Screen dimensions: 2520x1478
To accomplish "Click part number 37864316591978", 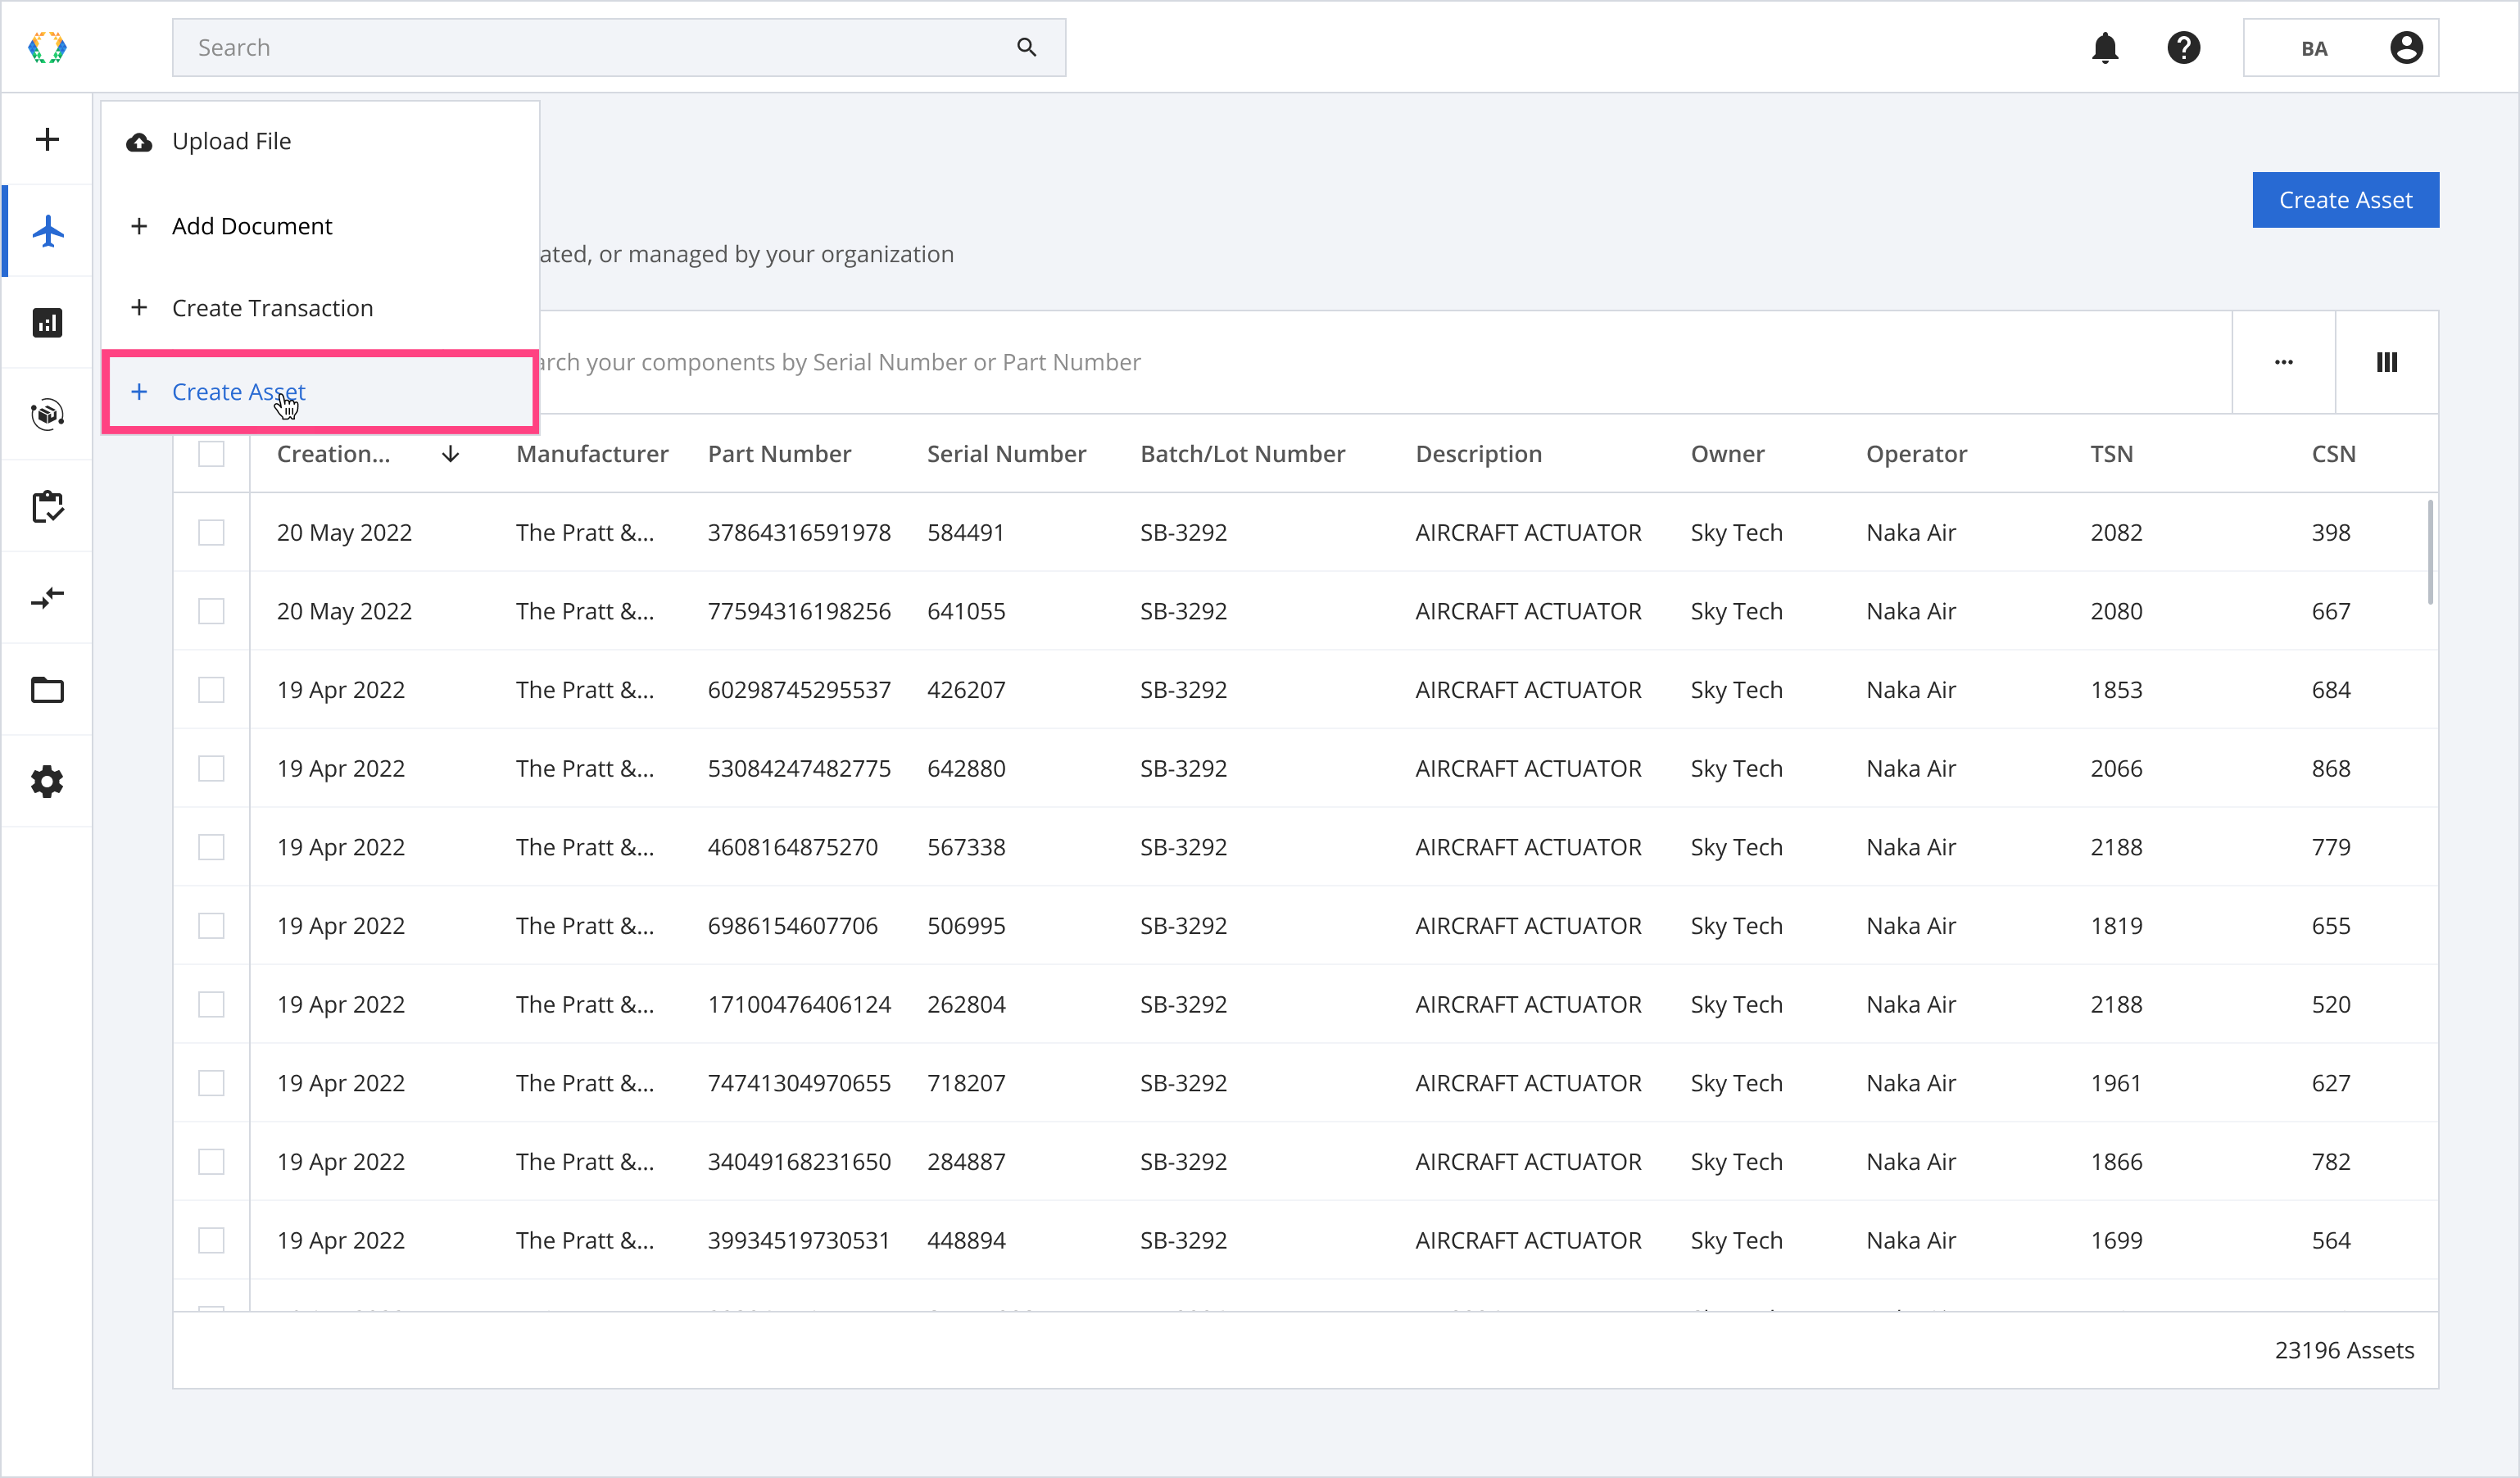I will point(799,532).
